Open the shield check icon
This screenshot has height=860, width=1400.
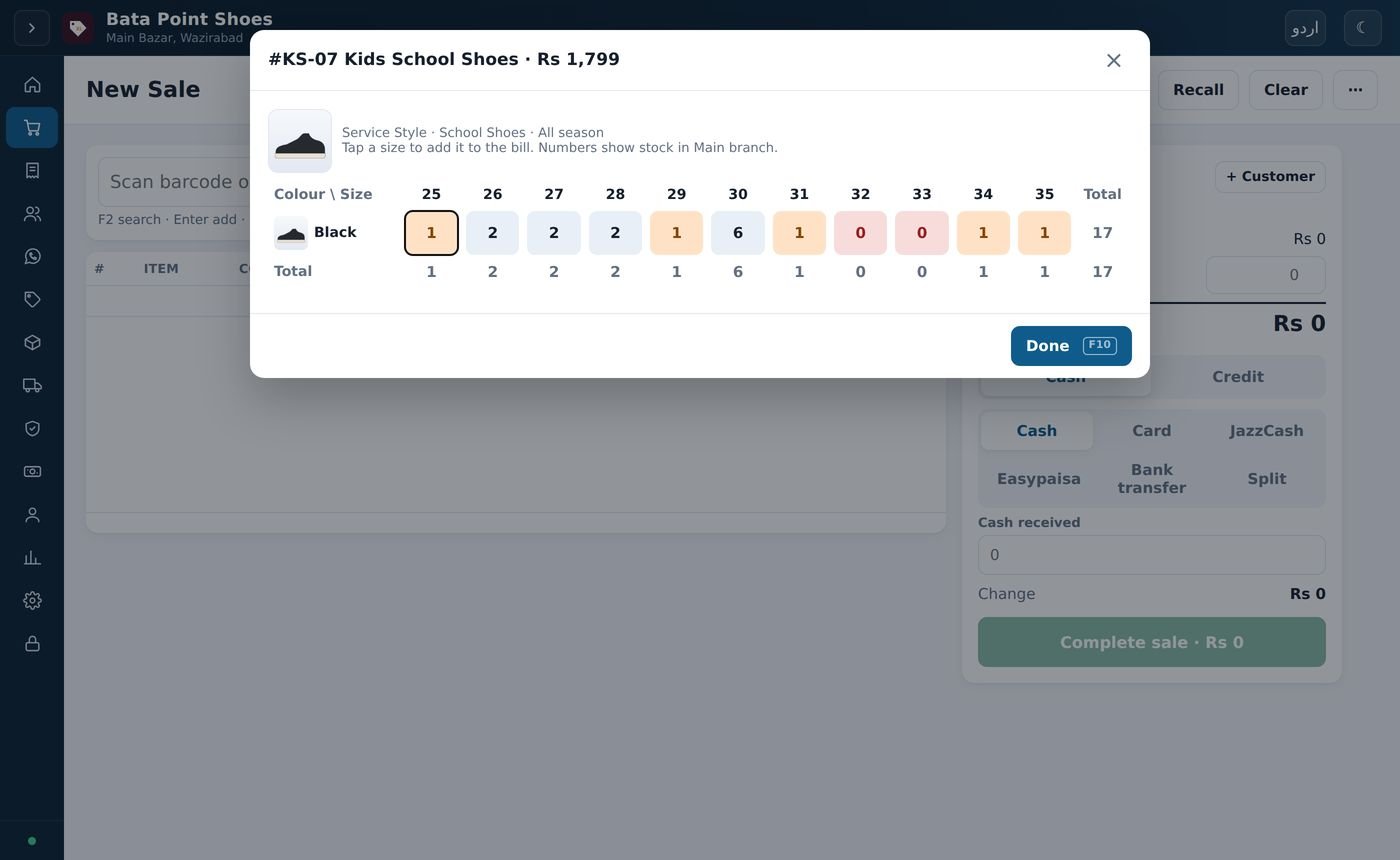pos(32,429)
